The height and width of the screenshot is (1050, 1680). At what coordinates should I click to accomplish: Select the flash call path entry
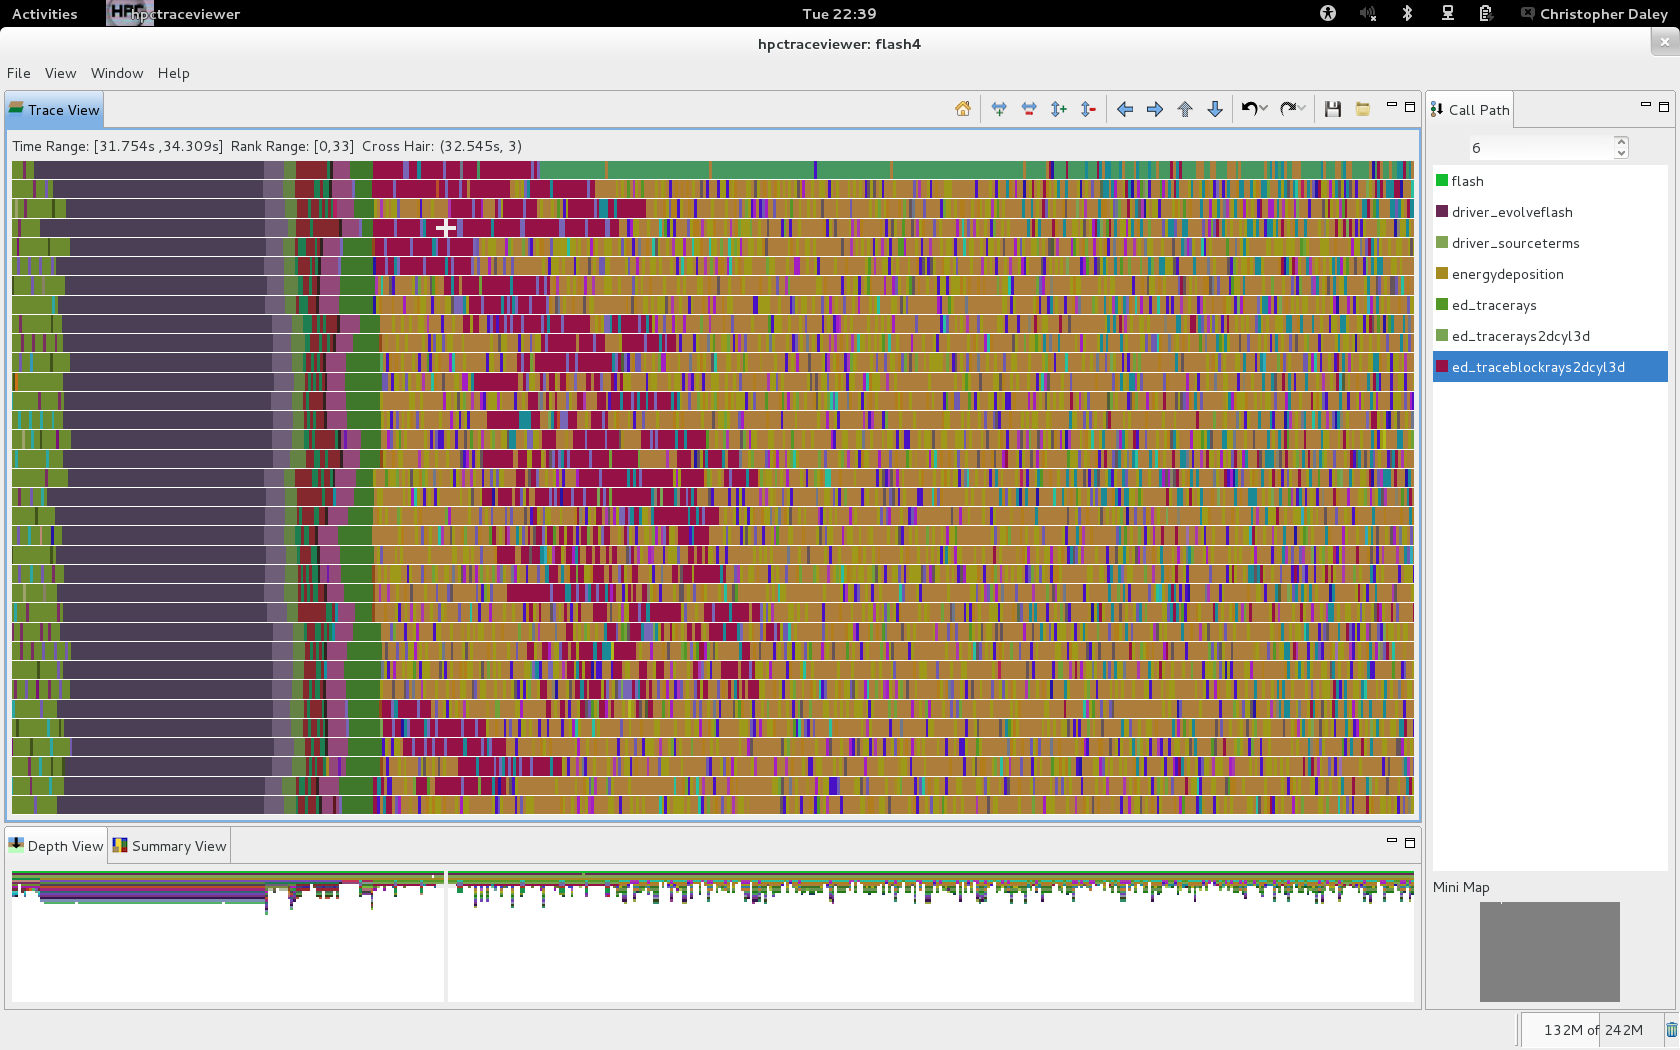1550,181
